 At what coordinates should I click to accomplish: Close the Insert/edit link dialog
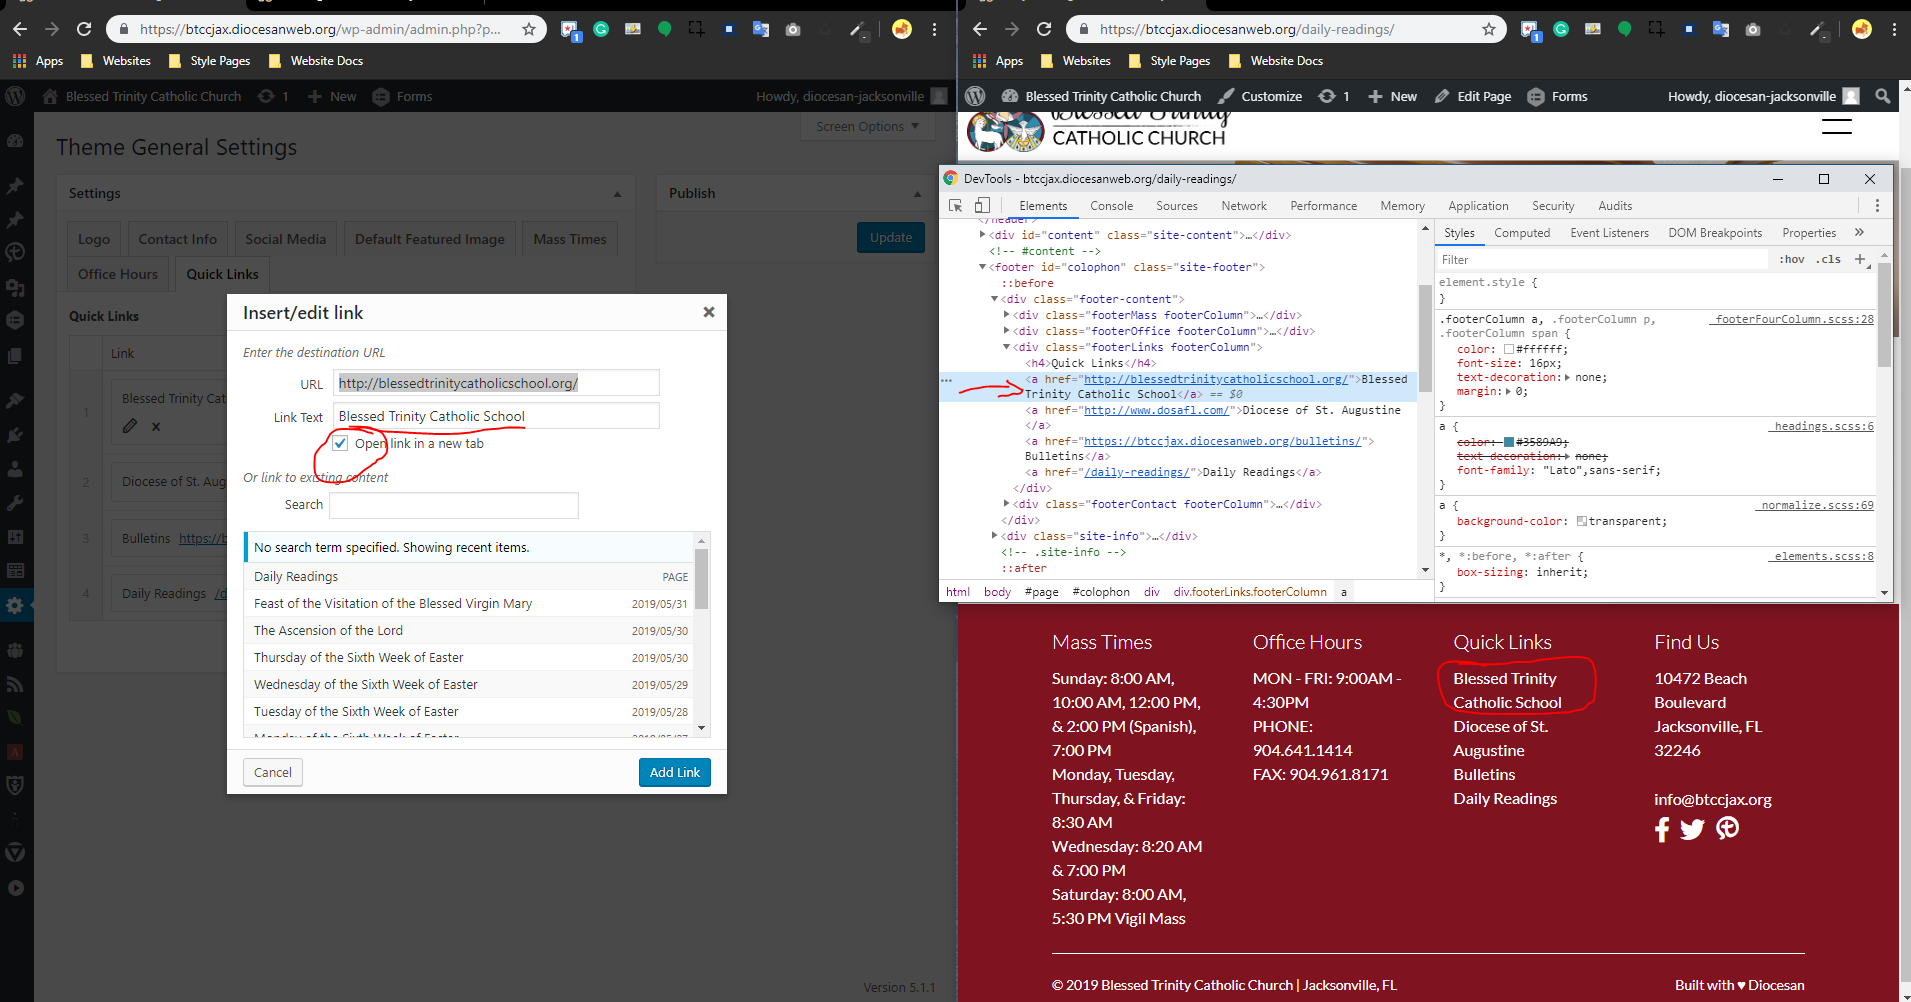click(709, 312)
